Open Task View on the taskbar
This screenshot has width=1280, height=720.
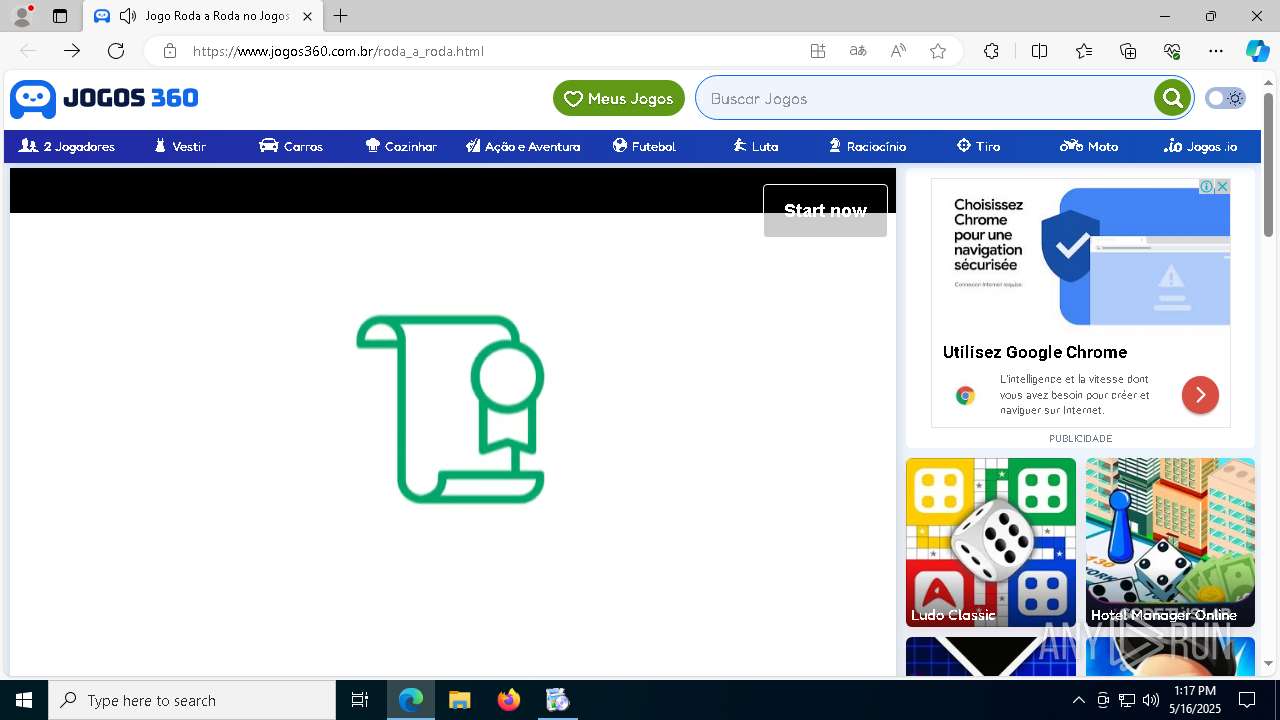pos(360,700)
